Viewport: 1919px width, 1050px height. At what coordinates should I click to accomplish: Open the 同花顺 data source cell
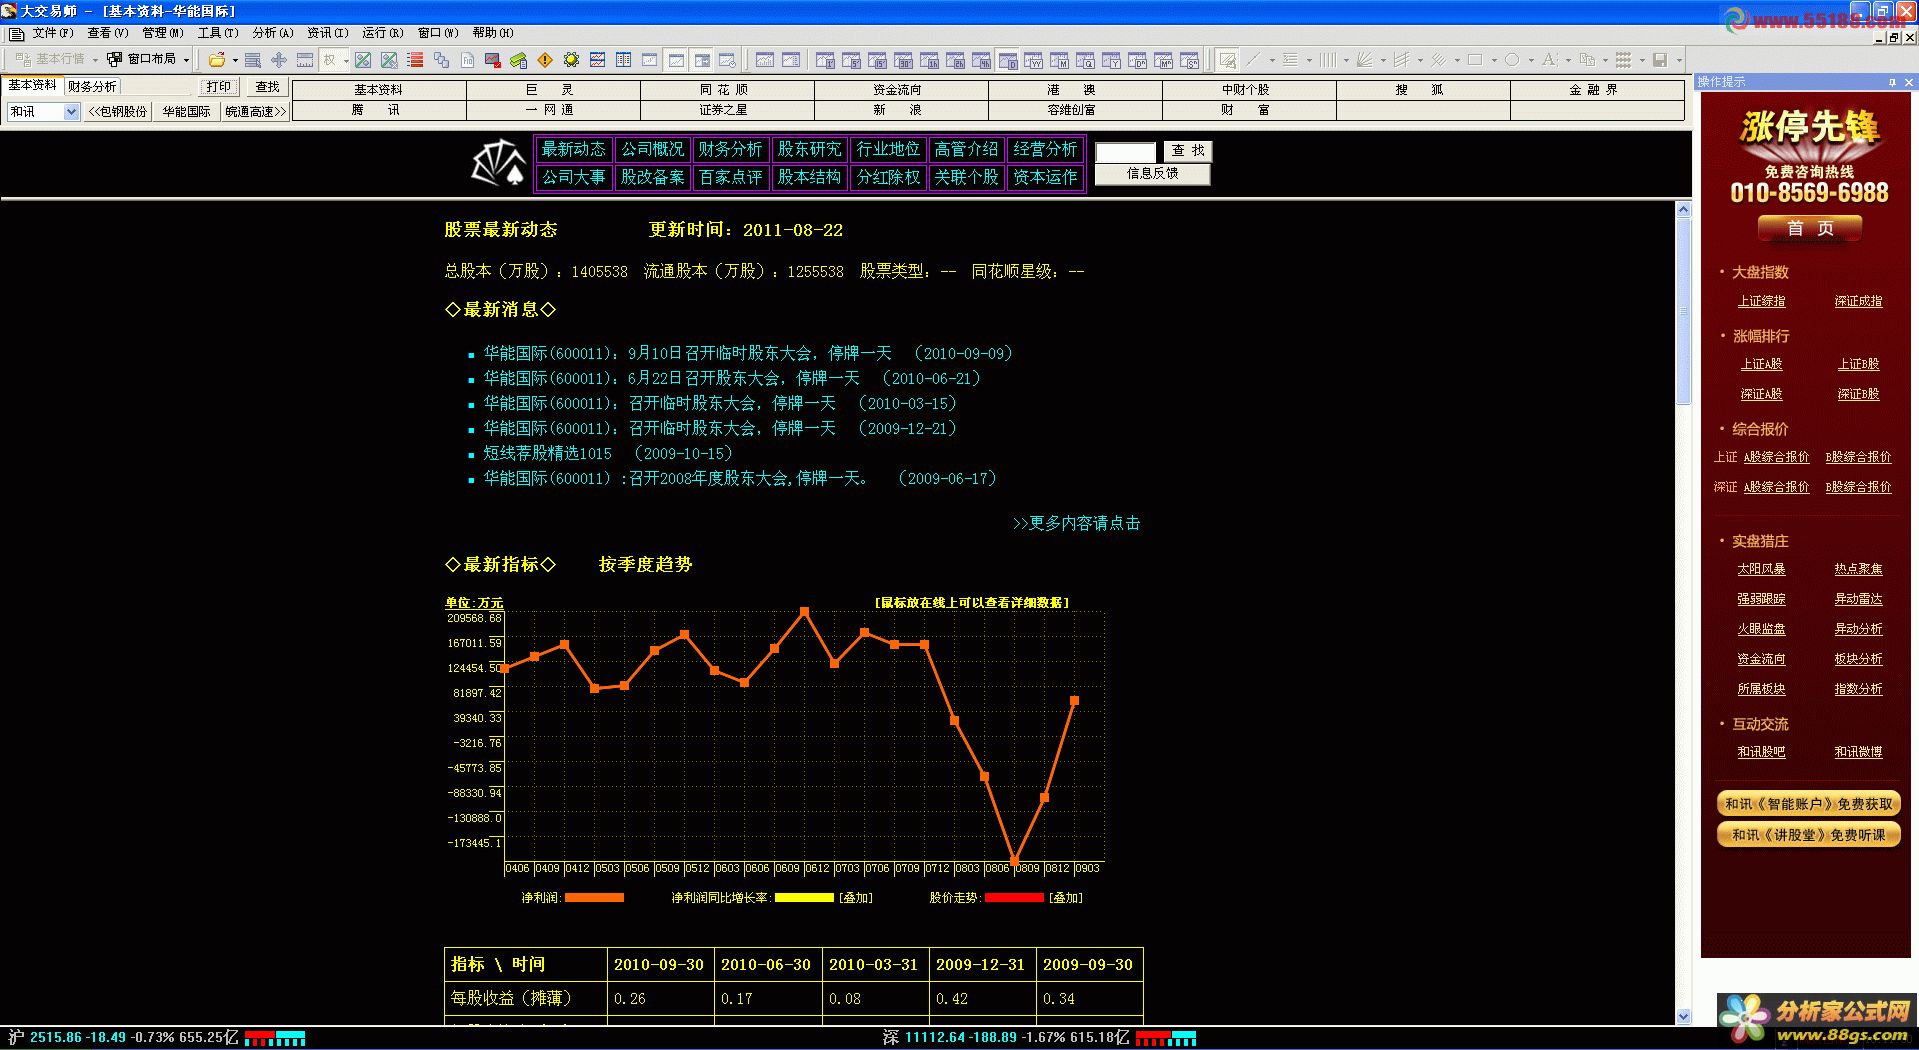click(x=726, y=90)
